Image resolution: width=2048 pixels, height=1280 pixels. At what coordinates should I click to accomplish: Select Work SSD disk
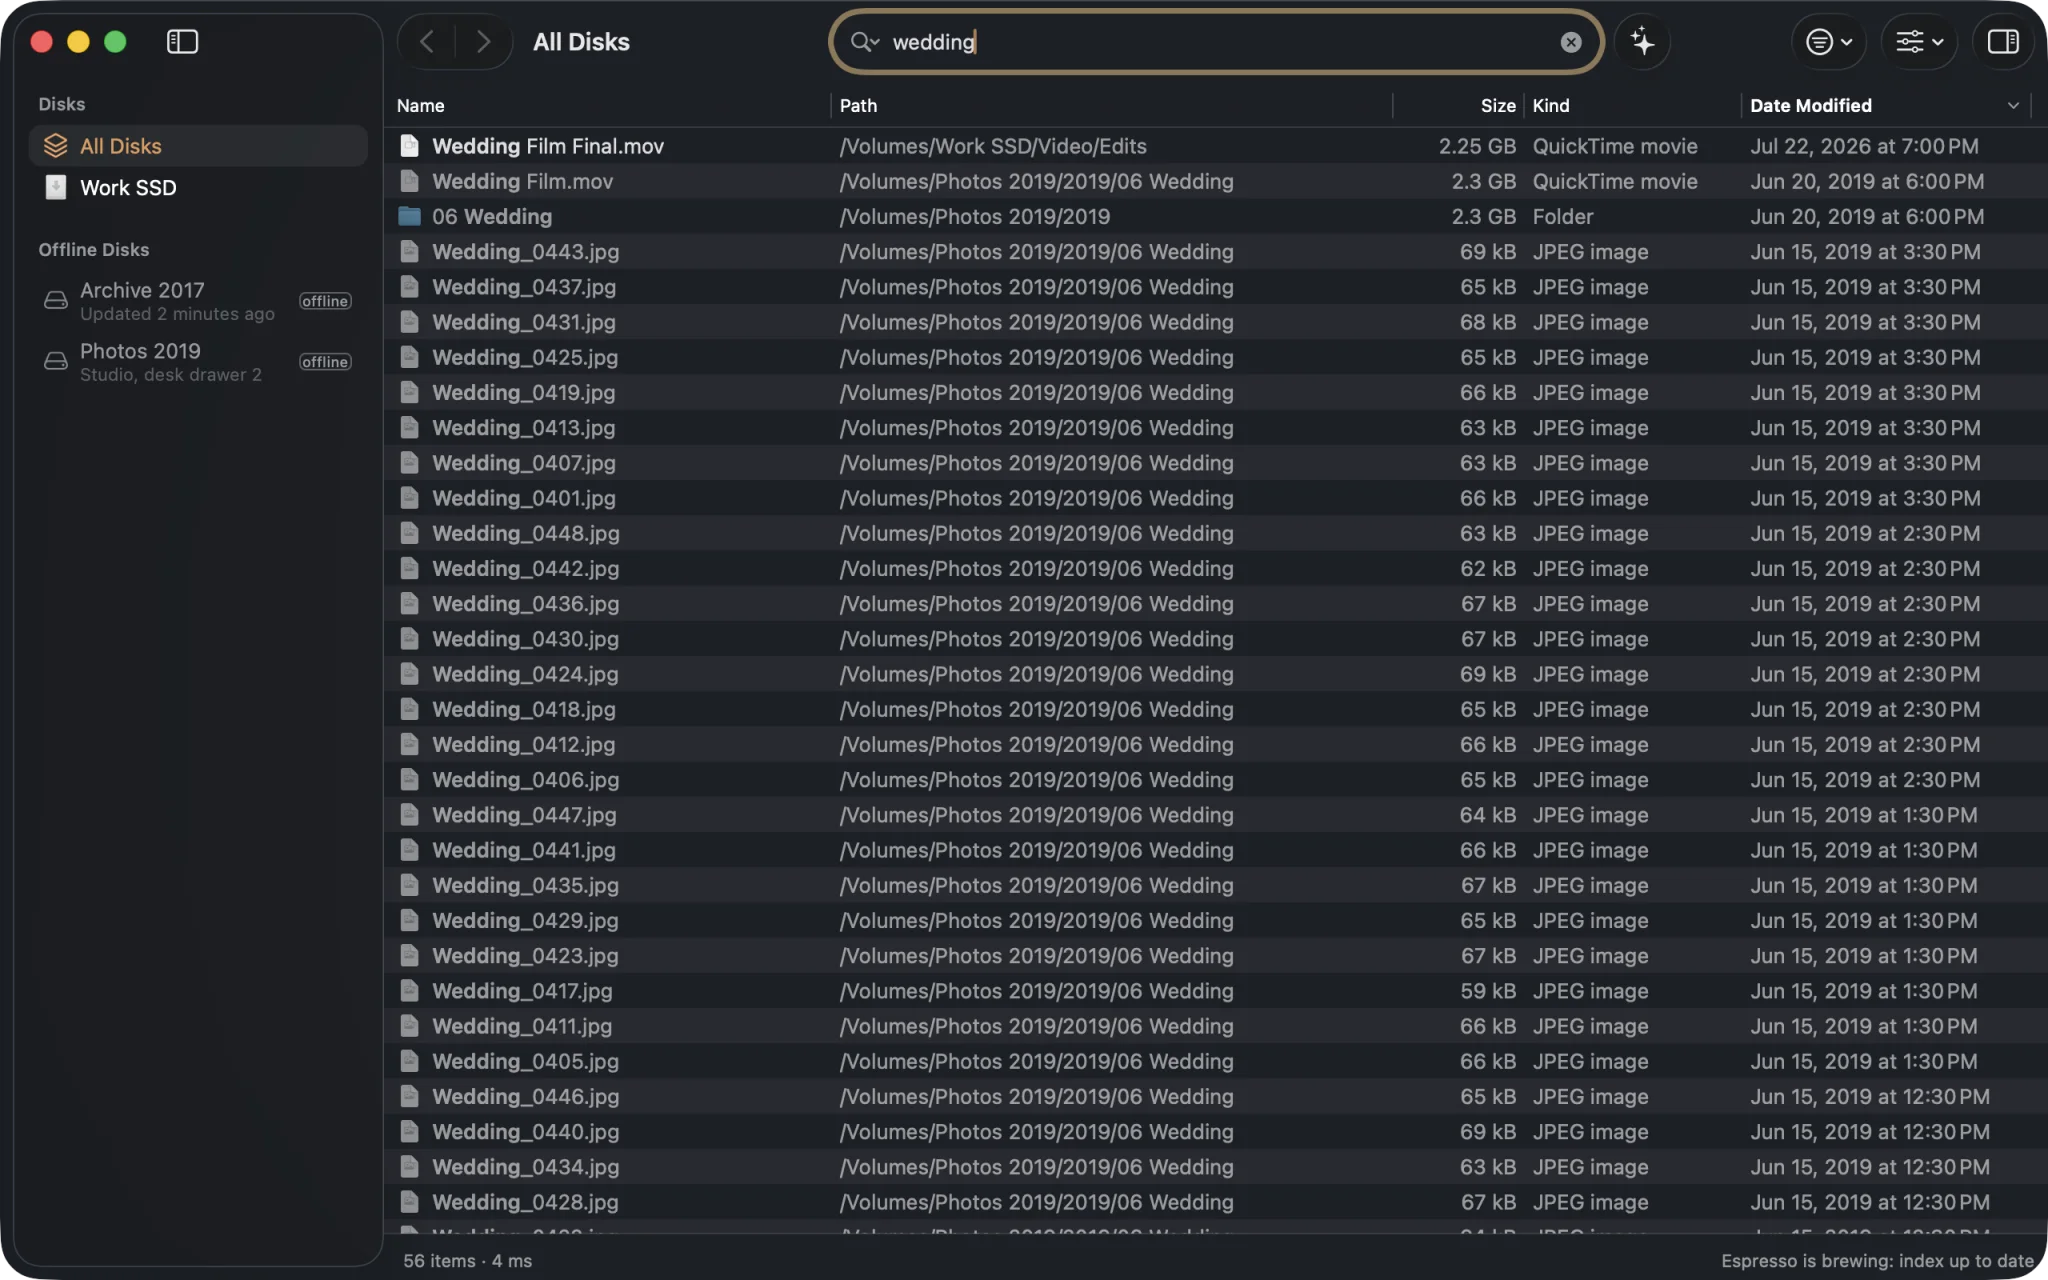(198, 188)
